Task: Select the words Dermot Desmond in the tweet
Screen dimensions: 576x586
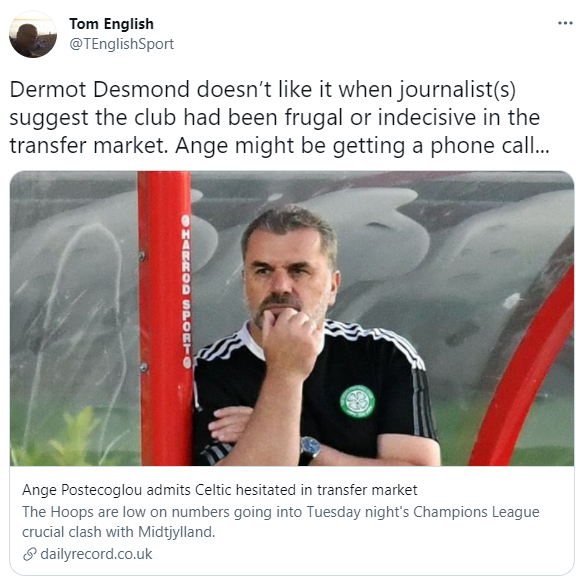Action: (x=99, y=90)
